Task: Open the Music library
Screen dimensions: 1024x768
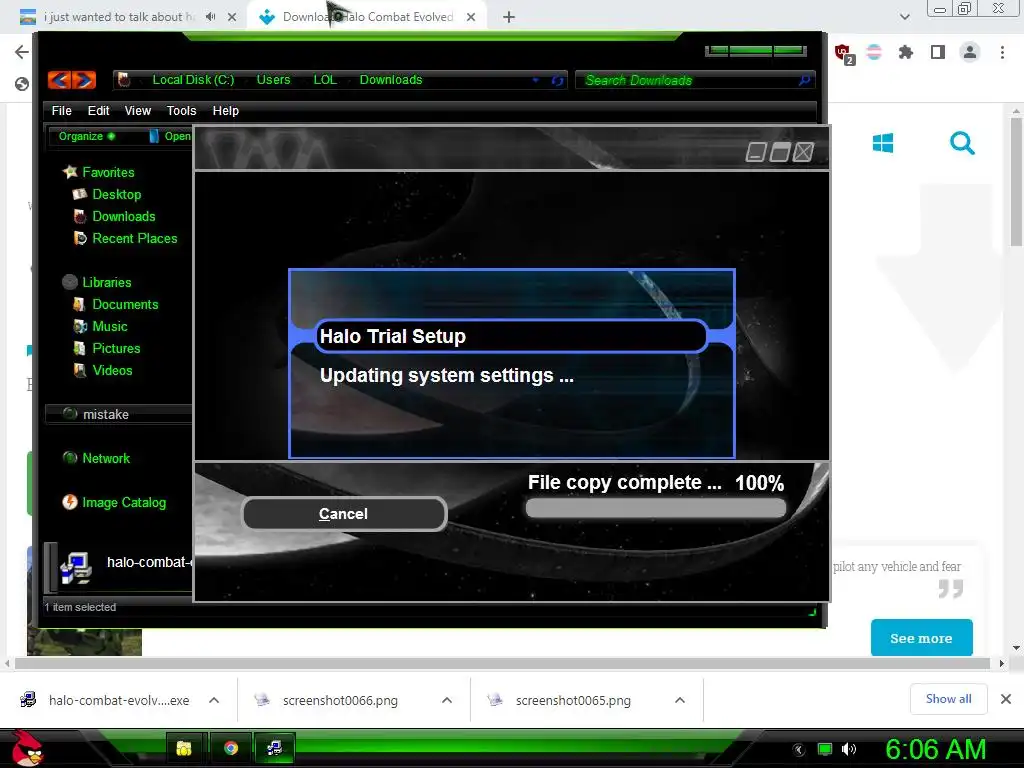Action: pos(101,326)
